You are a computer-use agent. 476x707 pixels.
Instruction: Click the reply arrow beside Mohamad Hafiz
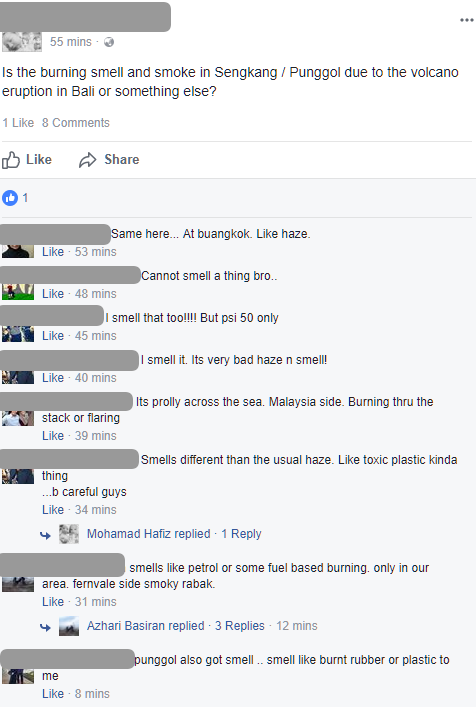[45, 535]
